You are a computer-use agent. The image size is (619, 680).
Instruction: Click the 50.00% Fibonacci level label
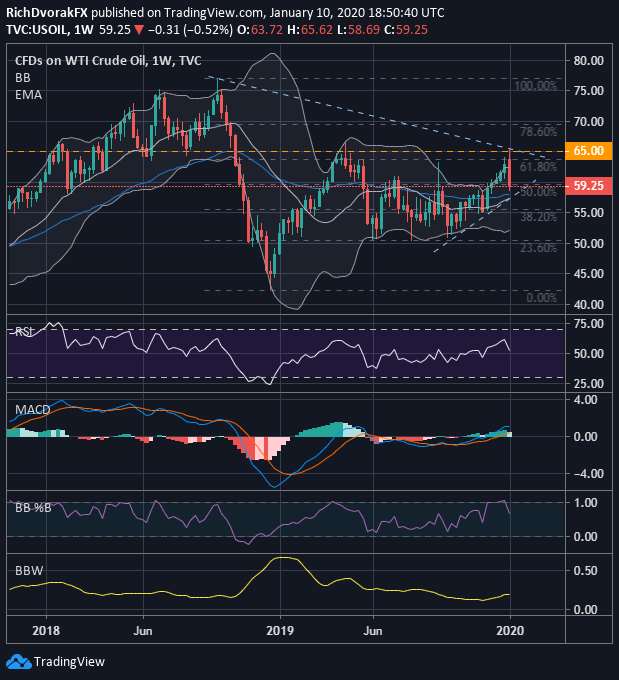538,192
